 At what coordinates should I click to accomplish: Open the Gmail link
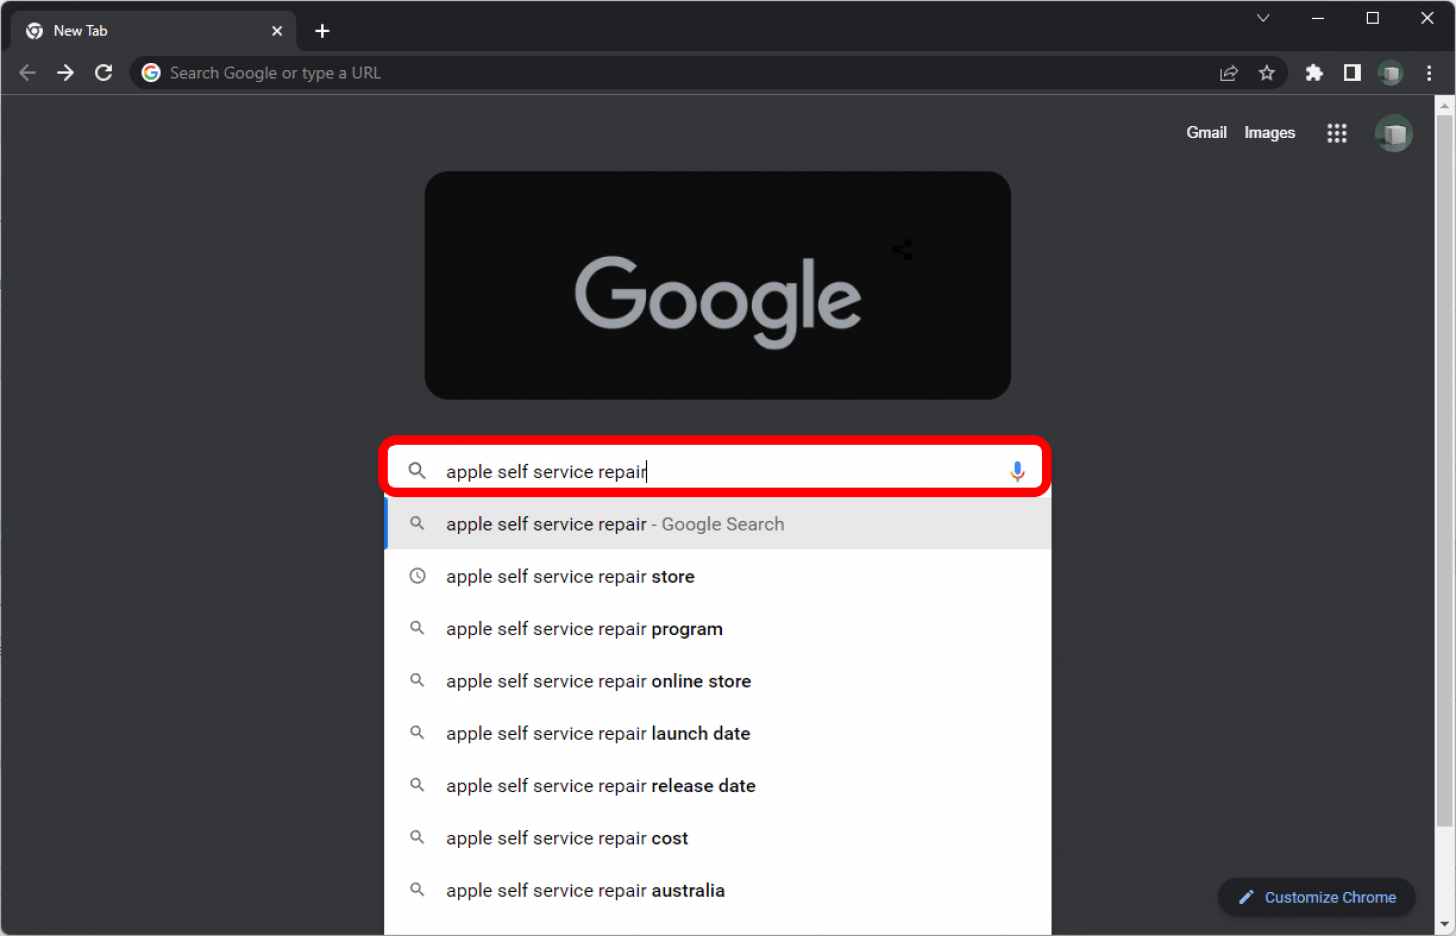tap(1206, 133)
